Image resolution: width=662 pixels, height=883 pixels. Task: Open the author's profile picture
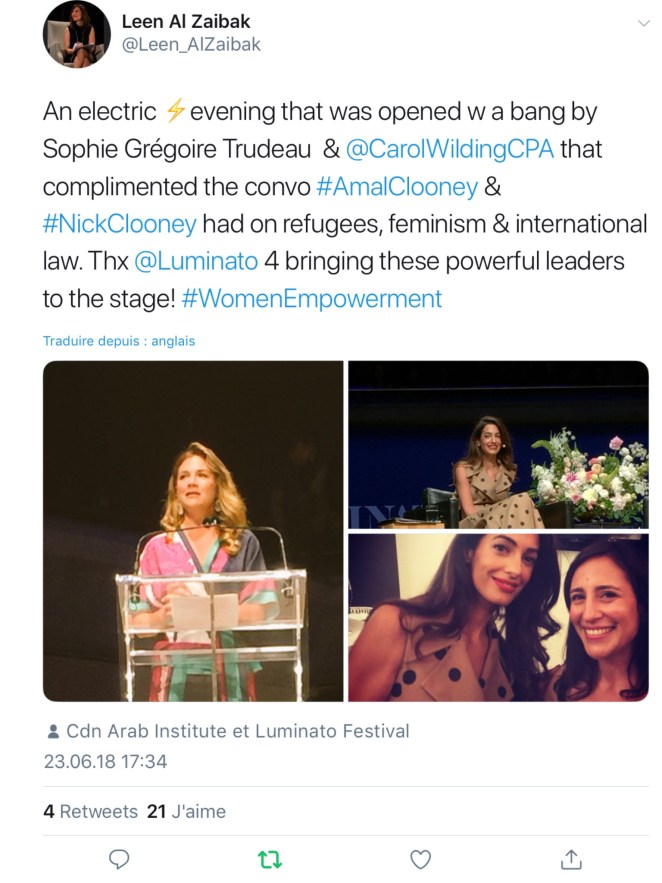point(76,34)
